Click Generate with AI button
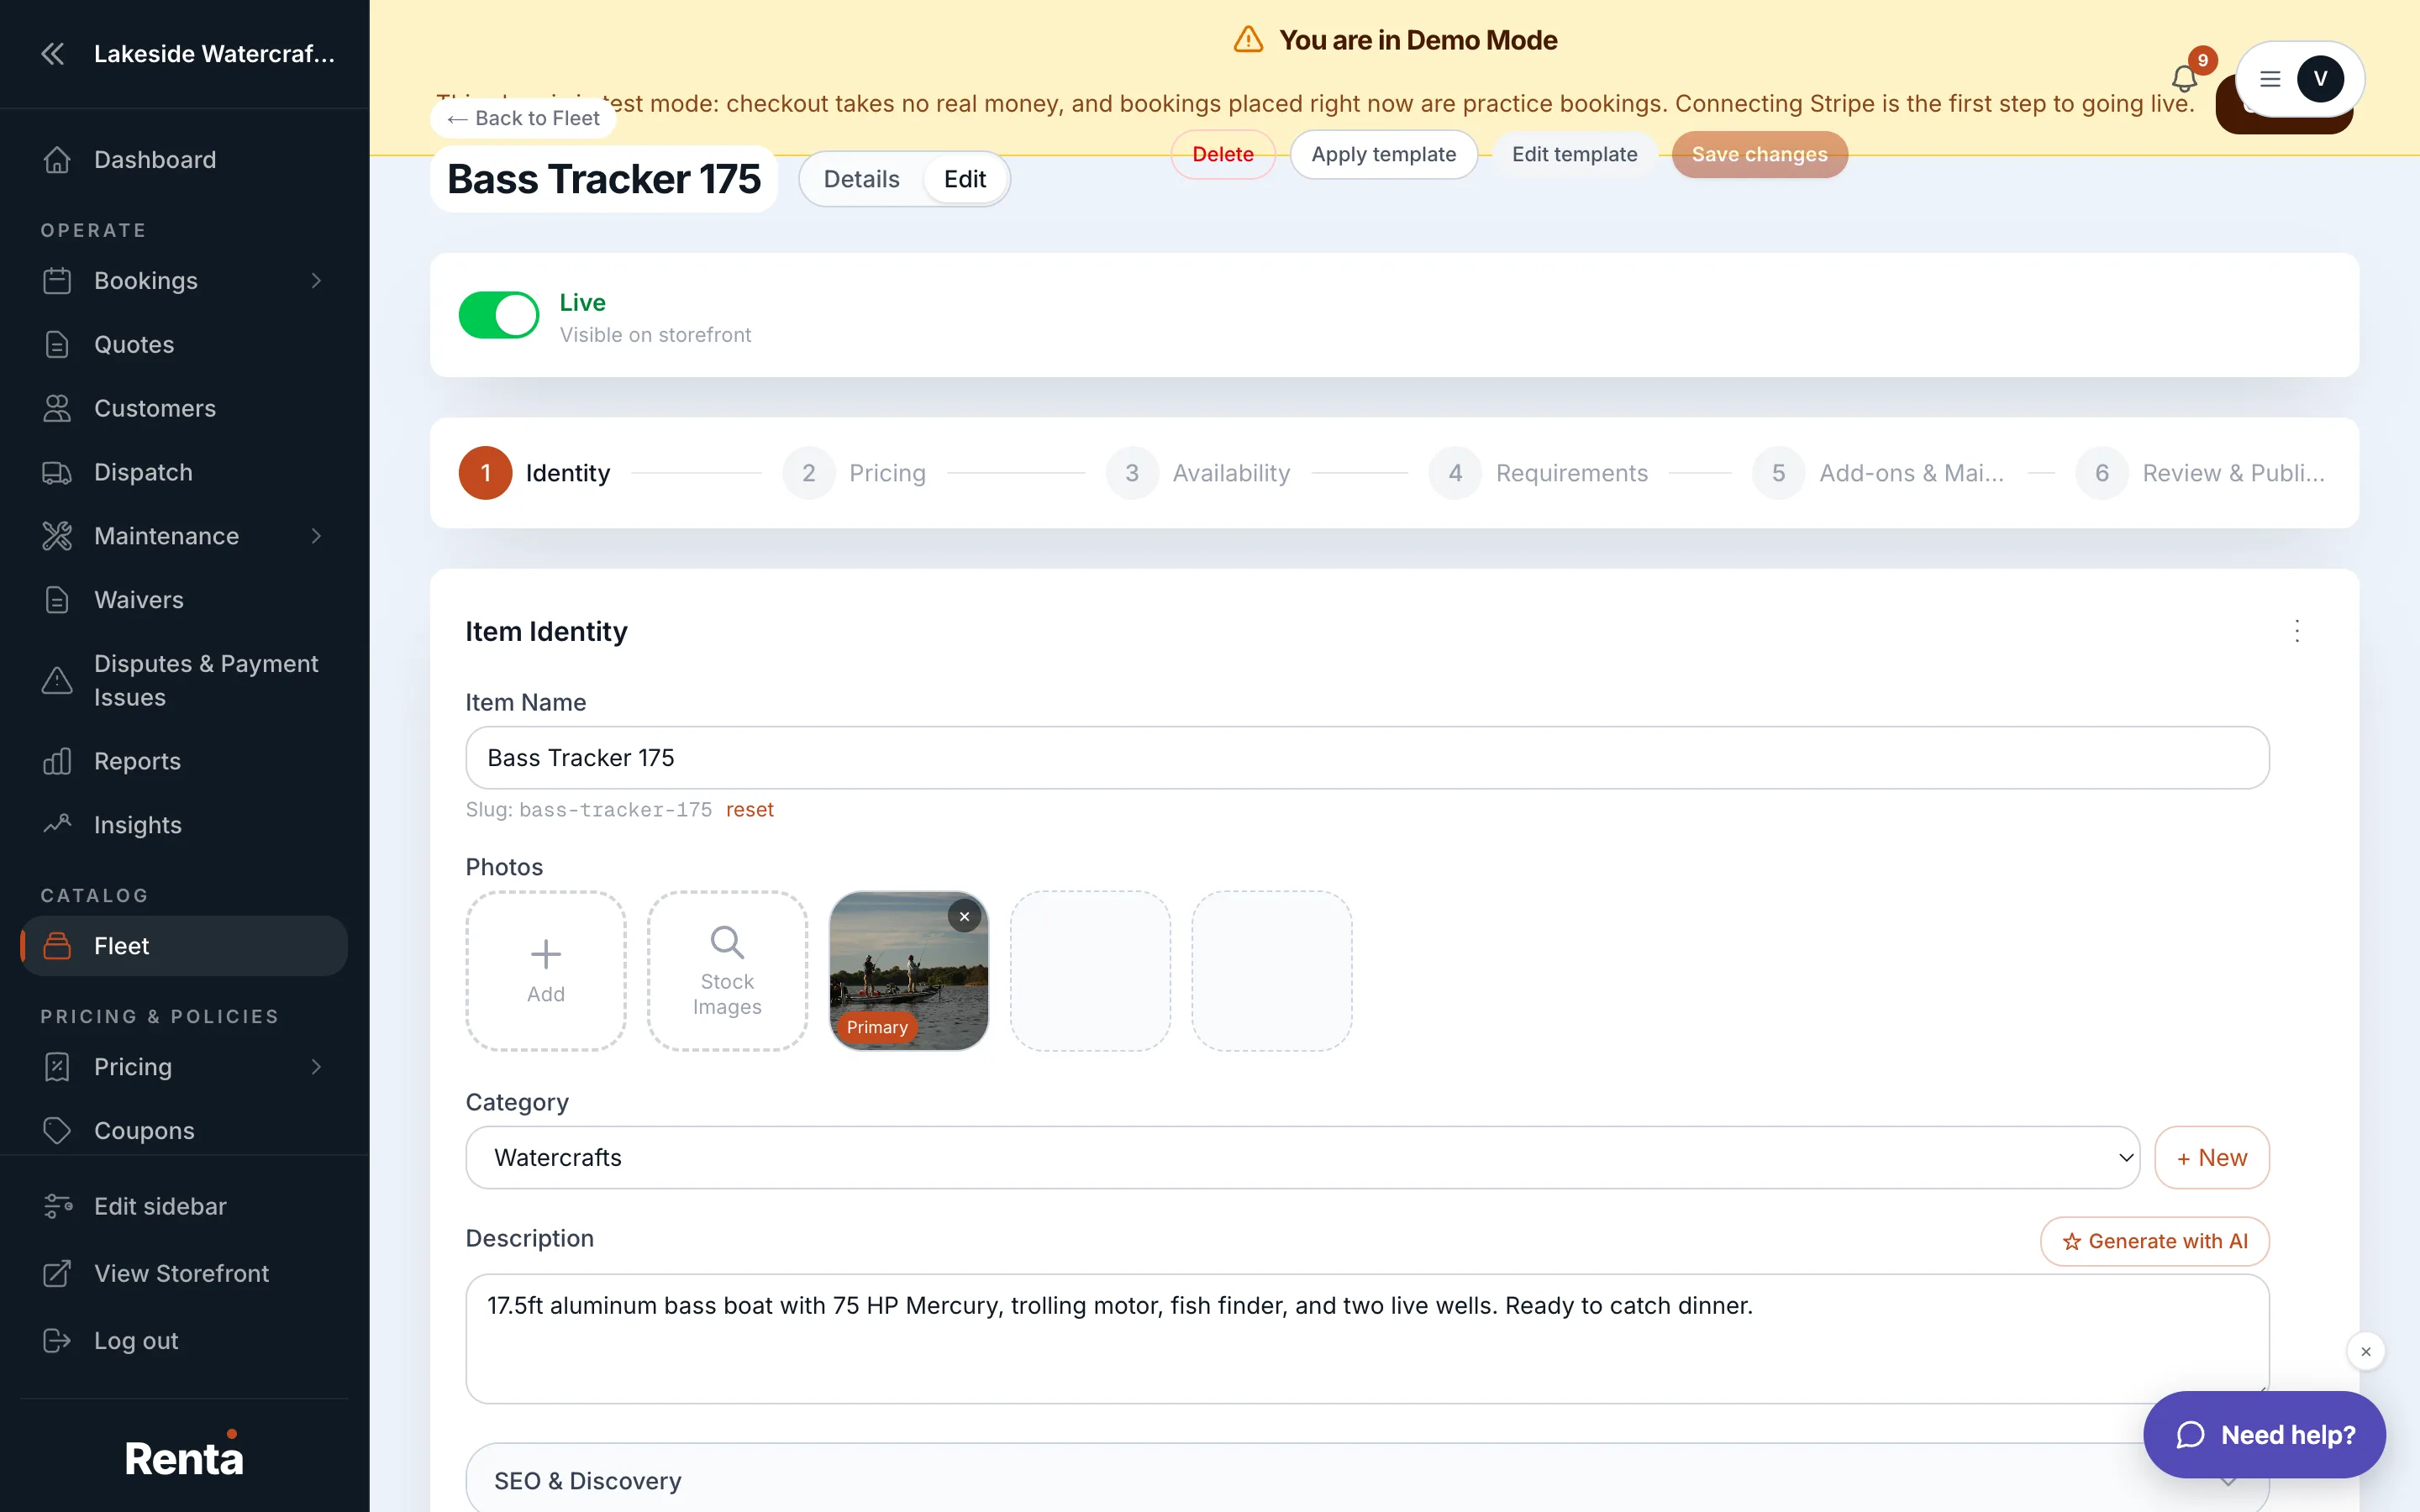 click(x=2154, y=1241)
